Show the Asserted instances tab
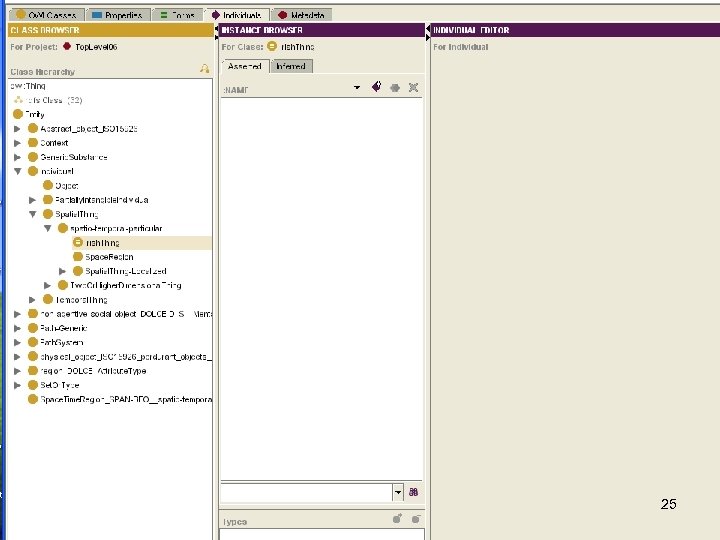 (x=245, y=66)
